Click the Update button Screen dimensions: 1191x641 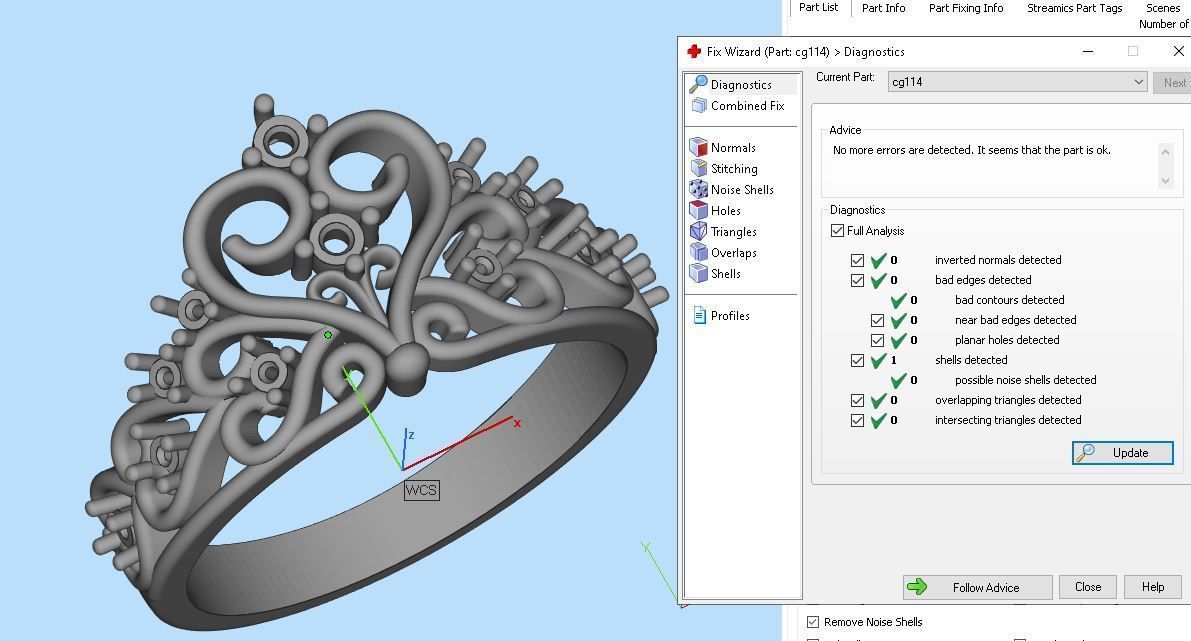pos(1123,453)
